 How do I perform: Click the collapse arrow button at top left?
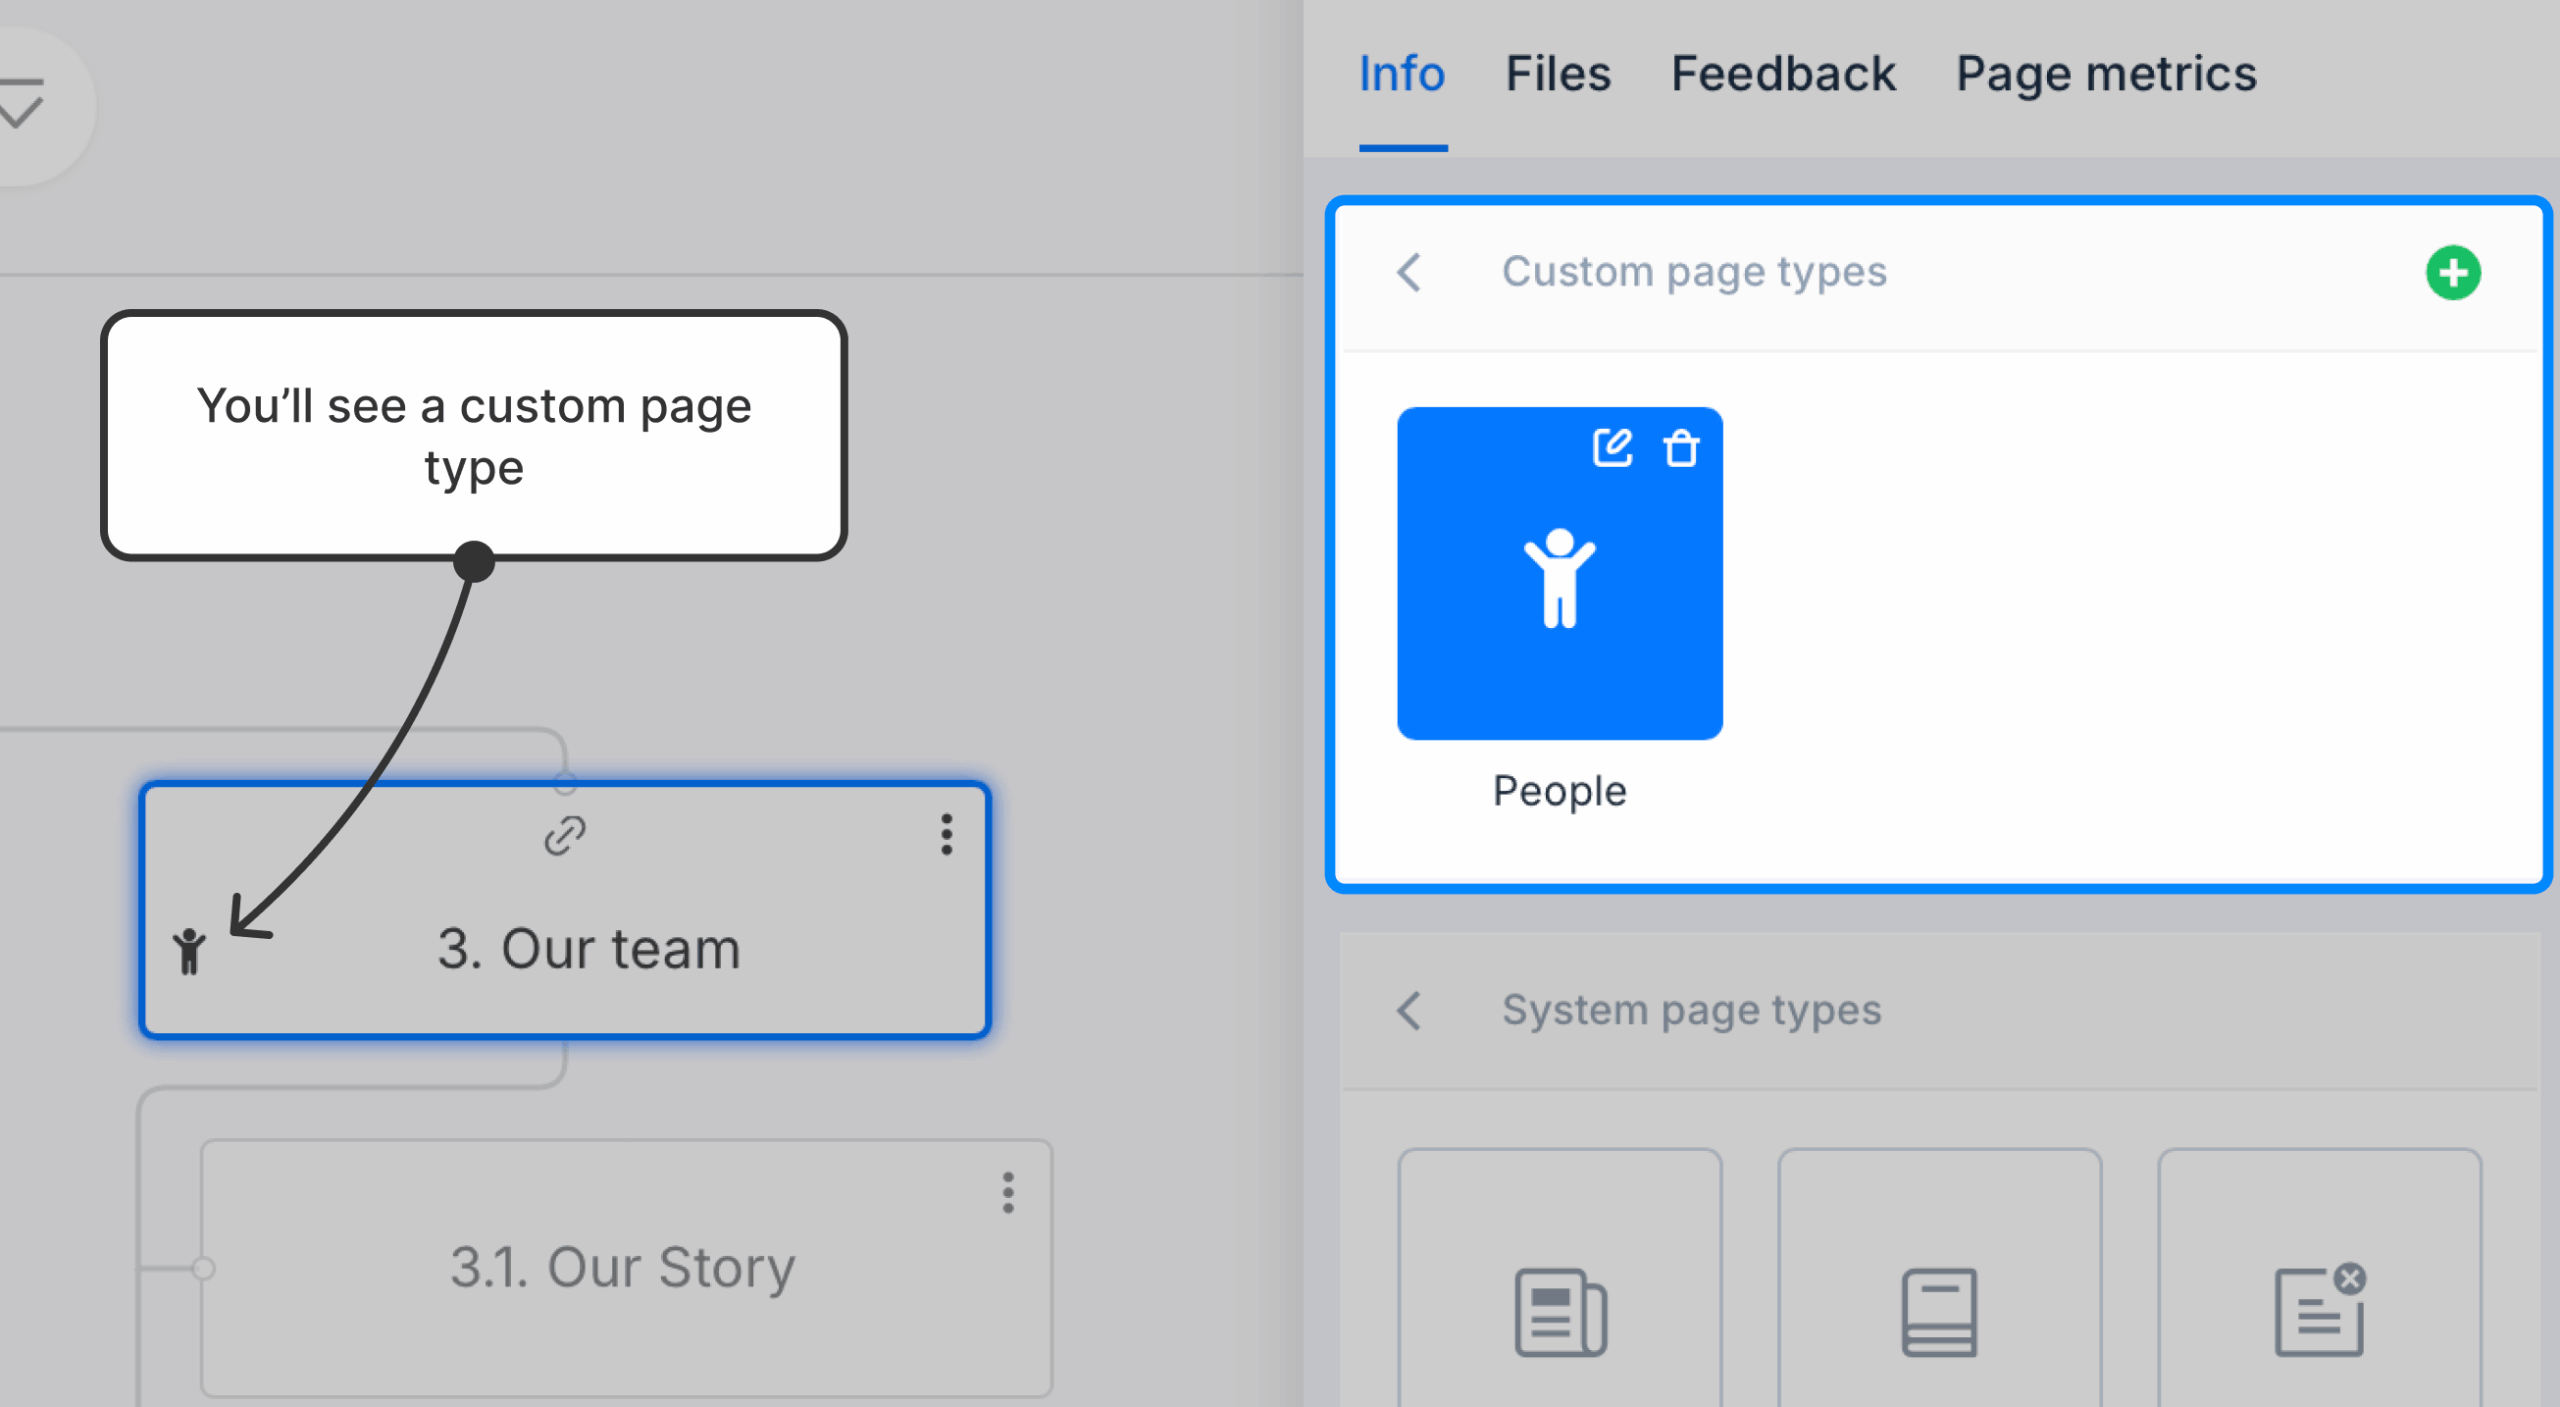[22, 104]
